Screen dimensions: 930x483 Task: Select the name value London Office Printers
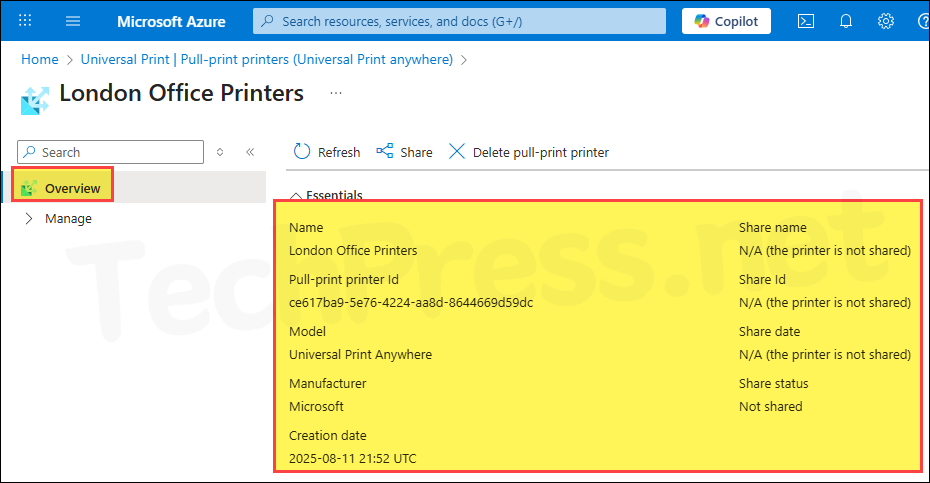[353, 250]
